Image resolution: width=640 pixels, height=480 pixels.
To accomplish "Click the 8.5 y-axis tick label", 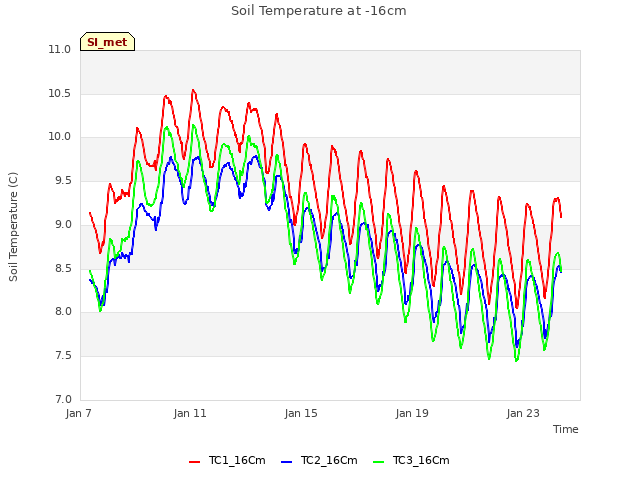I will (x=63, y=268).
